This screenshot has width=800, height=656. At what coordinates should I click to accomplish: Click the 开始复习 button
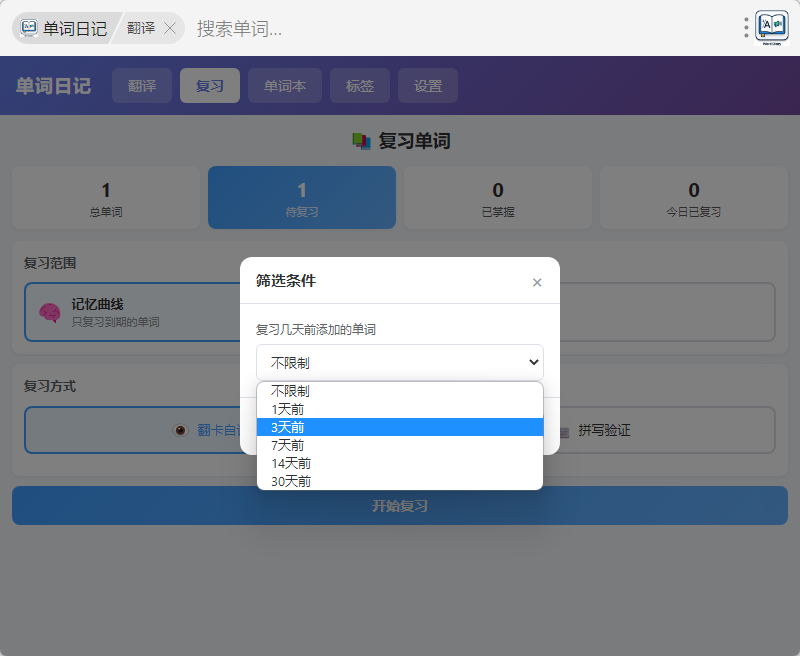(x=400, y=506)
